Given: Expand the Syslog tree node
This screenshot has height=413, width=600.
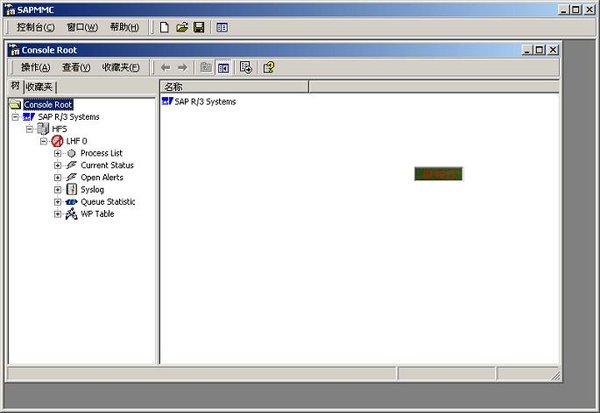Looking at the screenshot, I should tap(58, 189).
